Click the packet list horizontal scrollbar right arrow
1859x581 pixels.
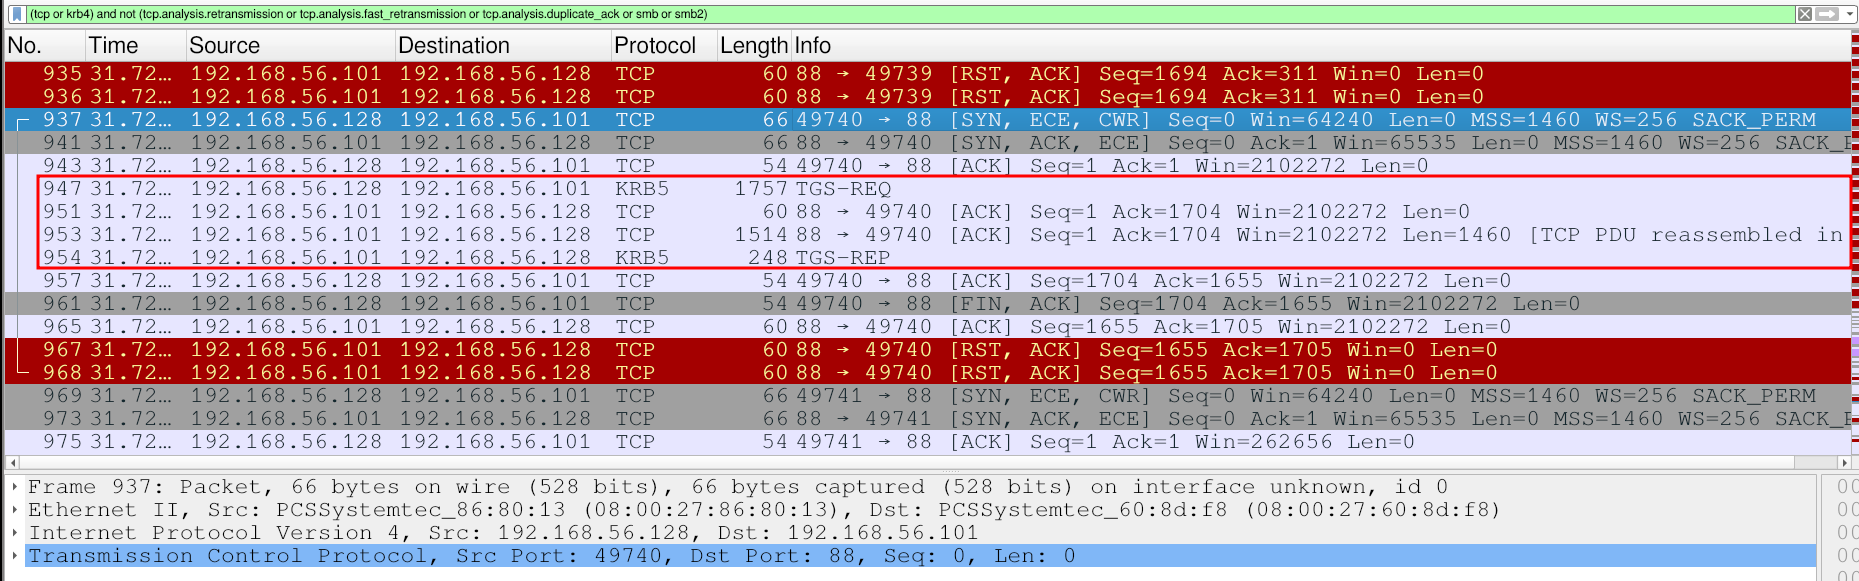1844,463
